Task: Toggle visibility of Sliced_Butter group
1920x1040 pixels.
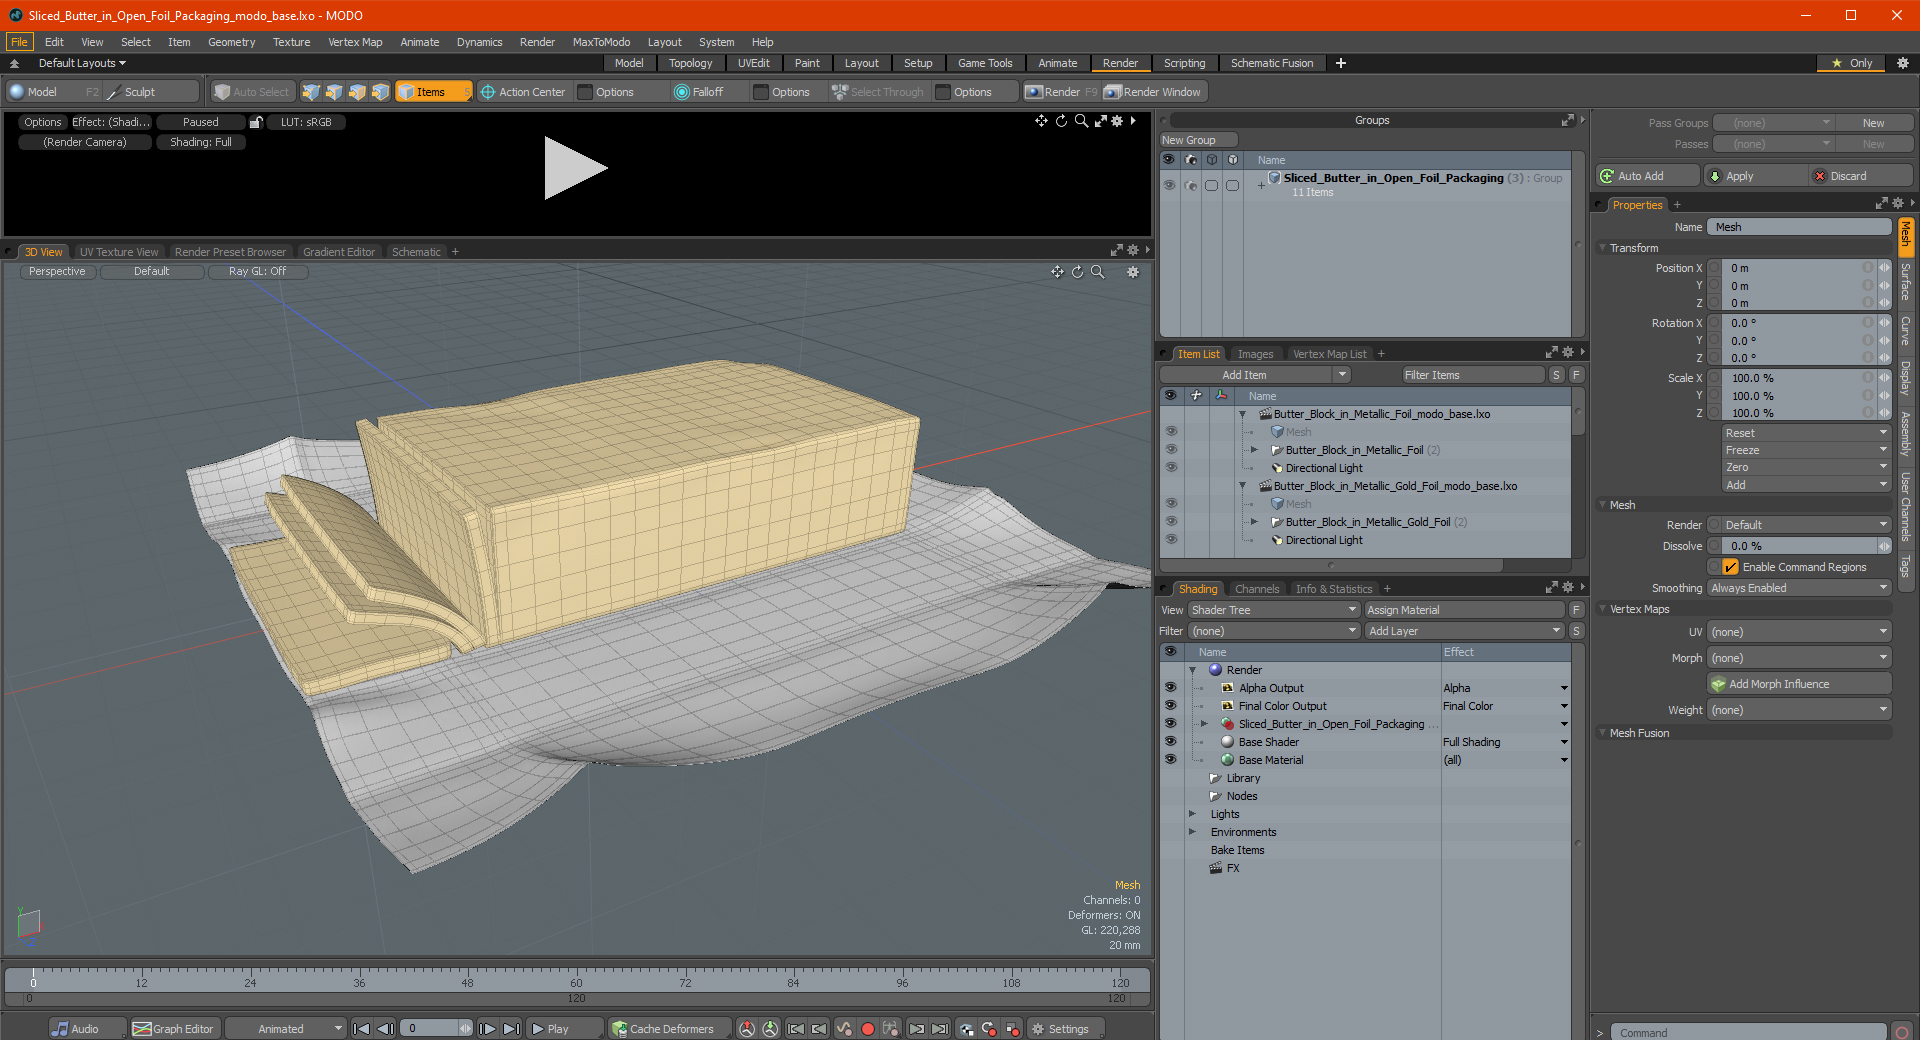Action: (1169, 185)
